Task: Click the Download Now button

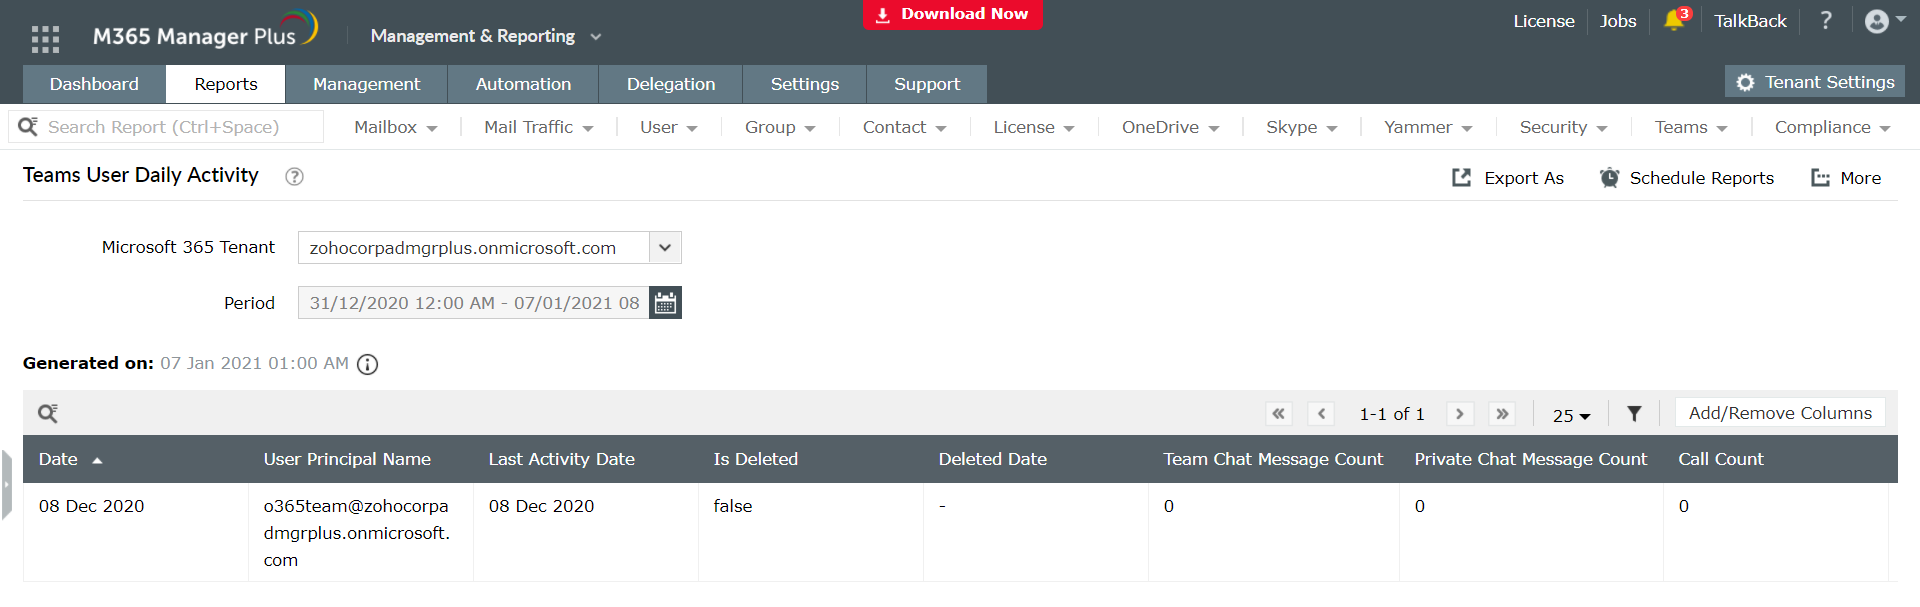Action: pyautogui.click(x=953, y=14)
